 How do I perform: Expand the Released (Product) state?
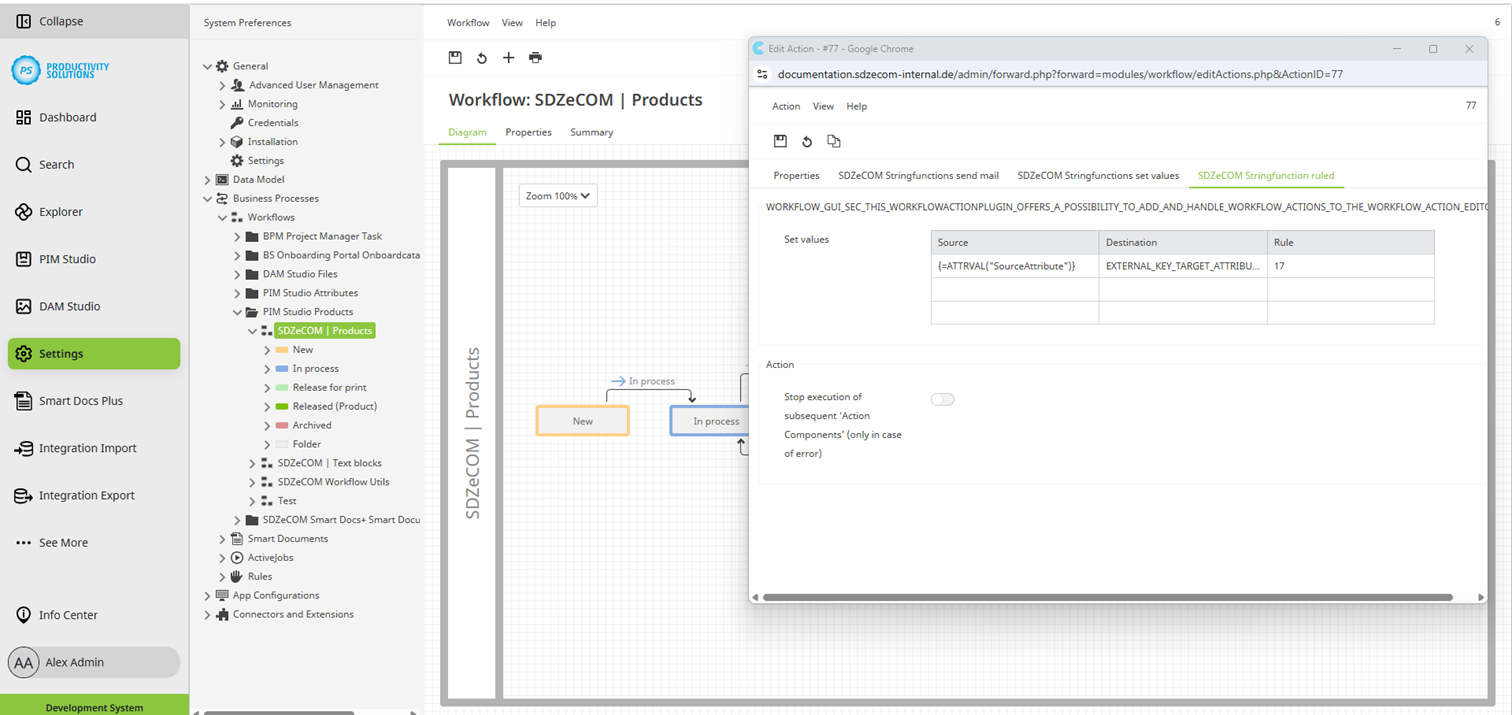coord(267,407)
